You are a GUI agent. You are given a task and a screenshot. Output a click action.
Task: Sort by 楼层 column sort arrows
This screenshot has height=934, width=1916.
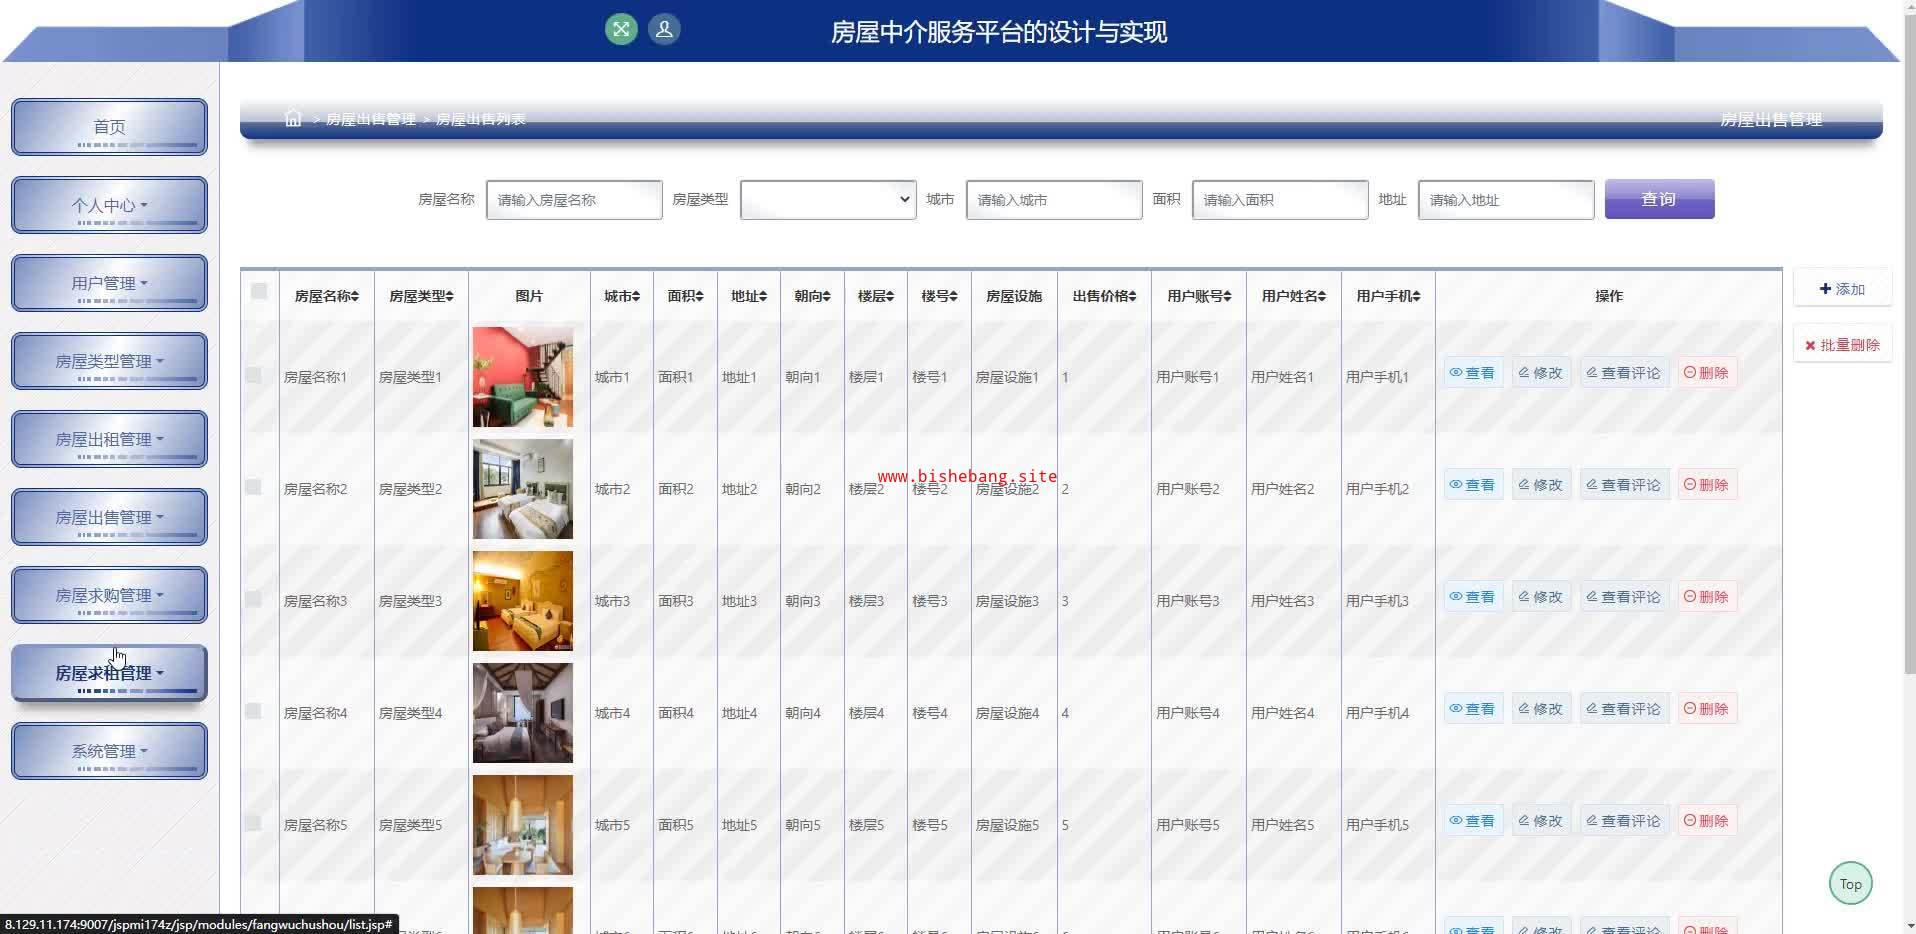pos(890,297)
